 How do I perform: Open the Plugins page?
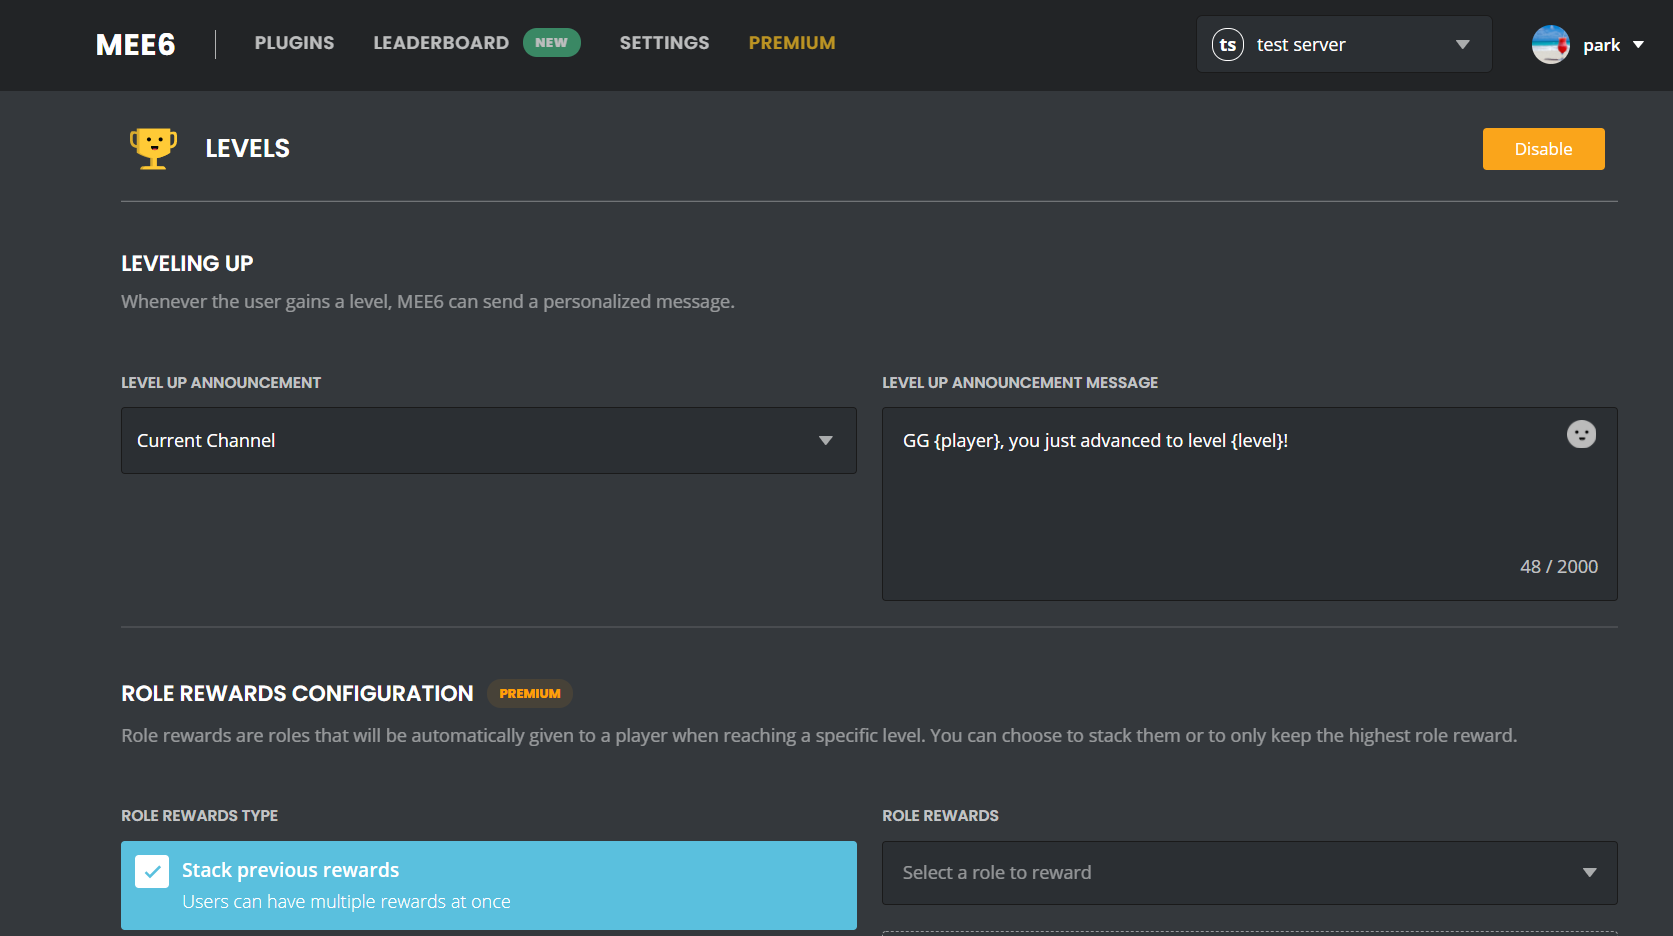click(294, 43)
